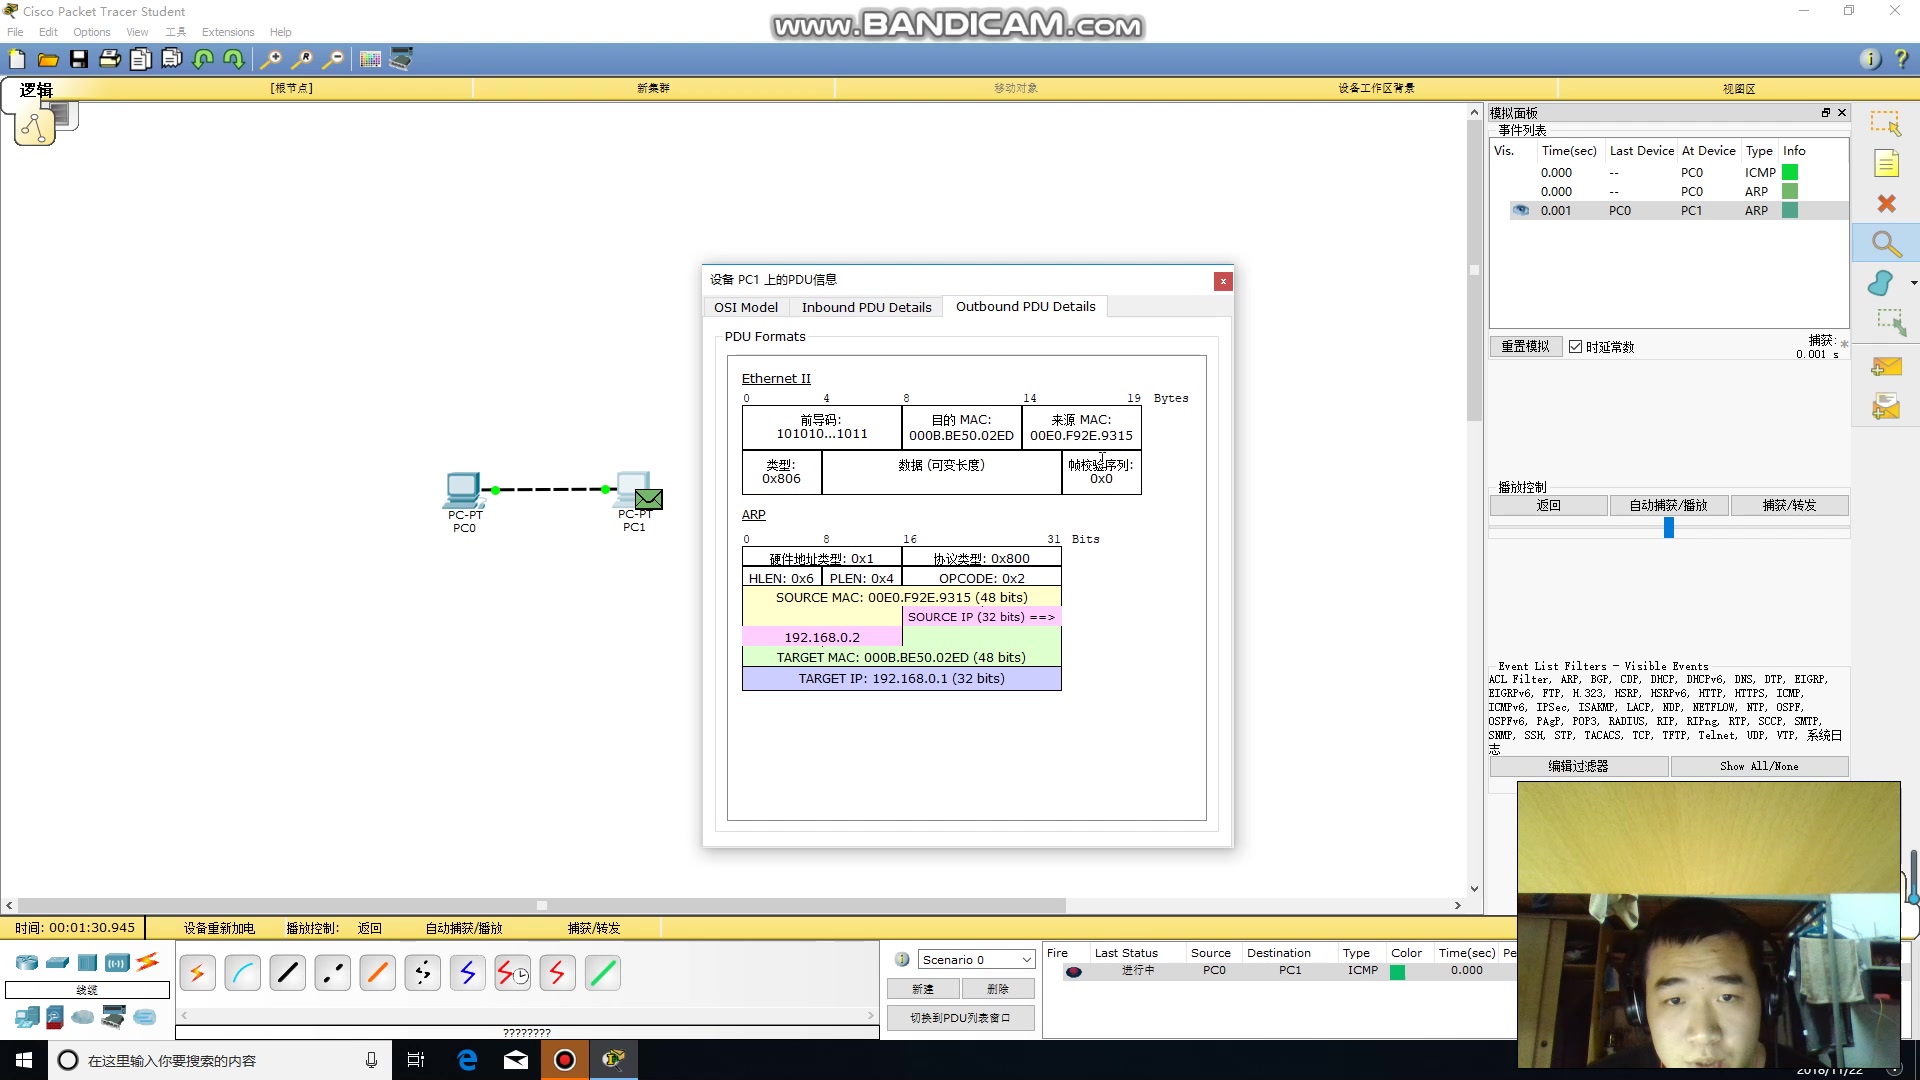Screen dimensions: 1920x1080
Task: Click 新建 new scenario button
Action: pyautogui.click(x=923, y=989)
